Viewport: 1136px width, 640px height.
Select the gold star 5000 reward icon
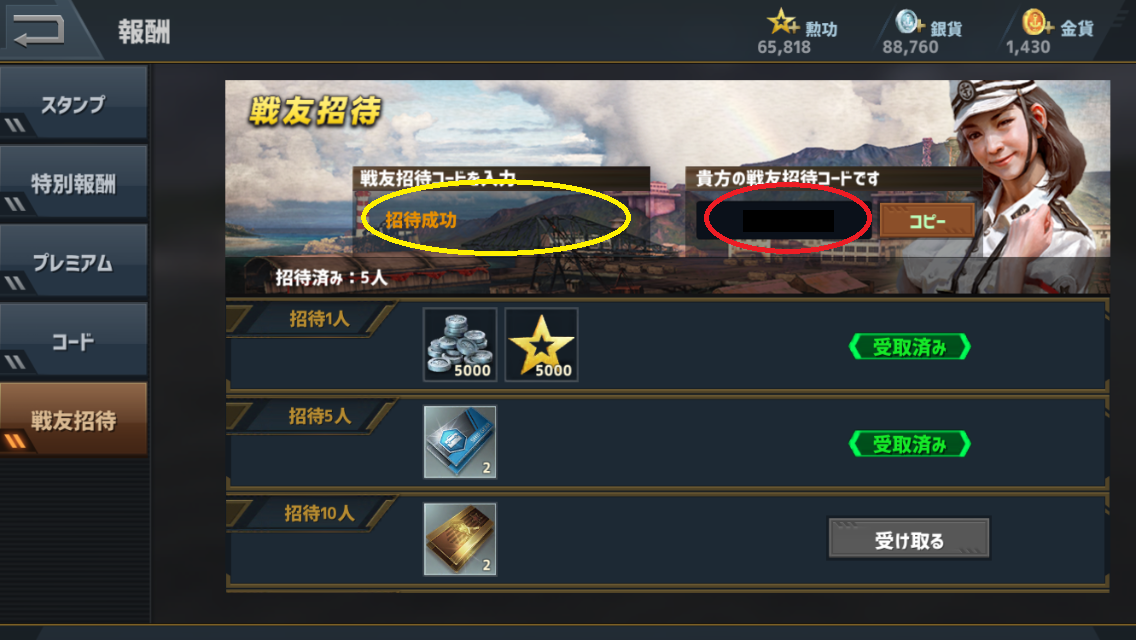coord(541,344)
